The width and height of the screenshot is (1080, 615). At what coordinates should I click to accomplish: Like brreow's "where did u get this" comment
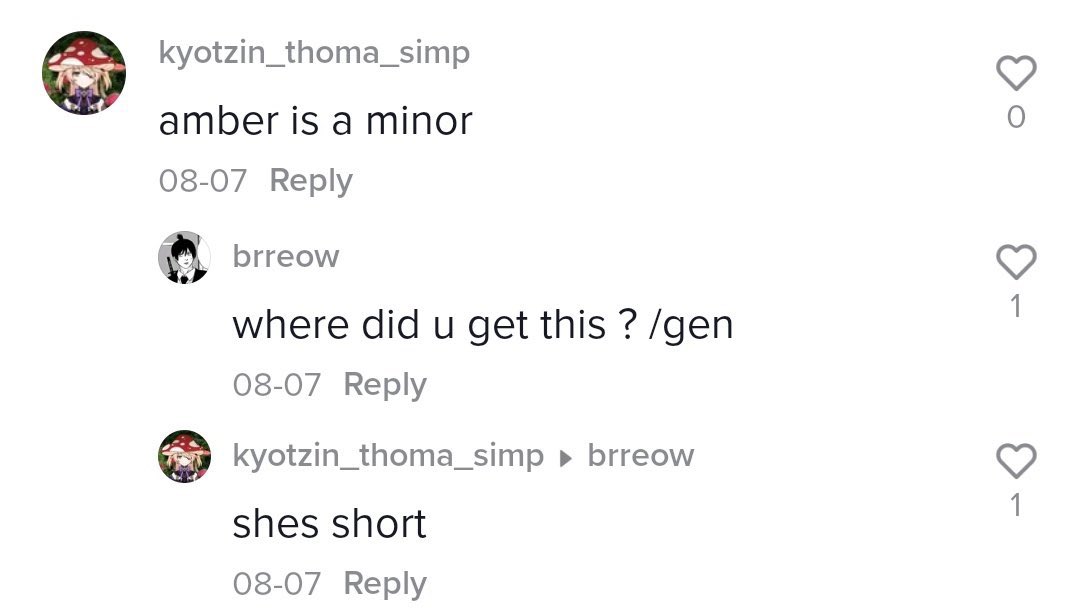coord(1016,262)
